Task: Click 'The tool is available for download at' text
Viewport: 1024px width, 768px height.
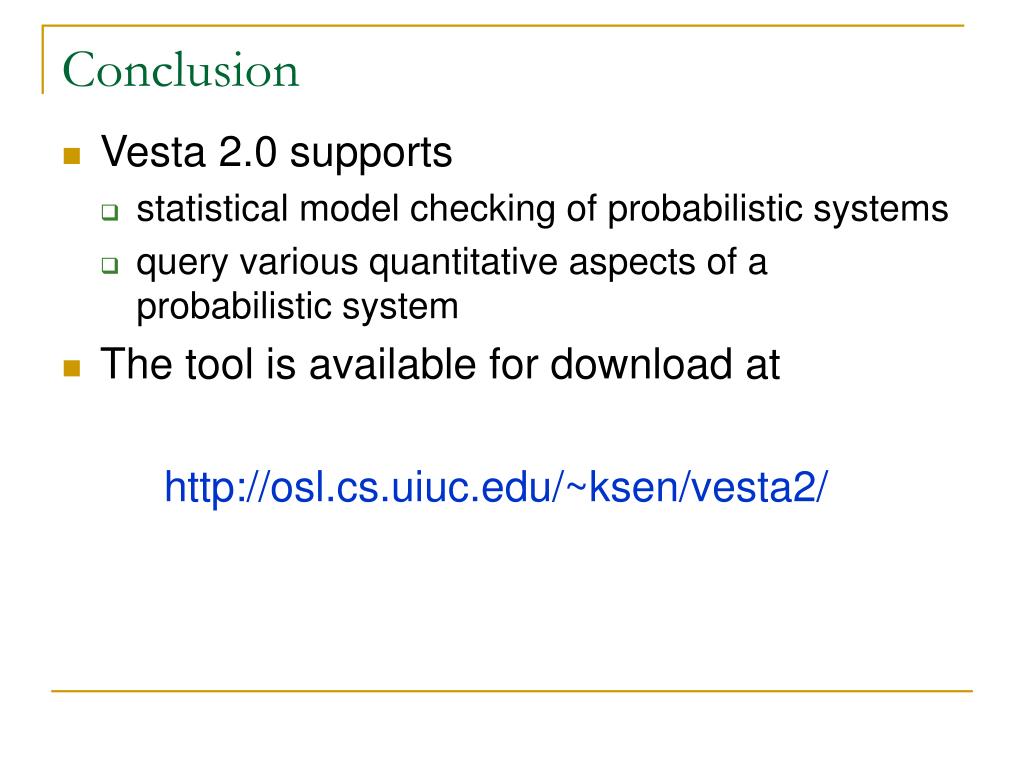Action: coord(440,364)
